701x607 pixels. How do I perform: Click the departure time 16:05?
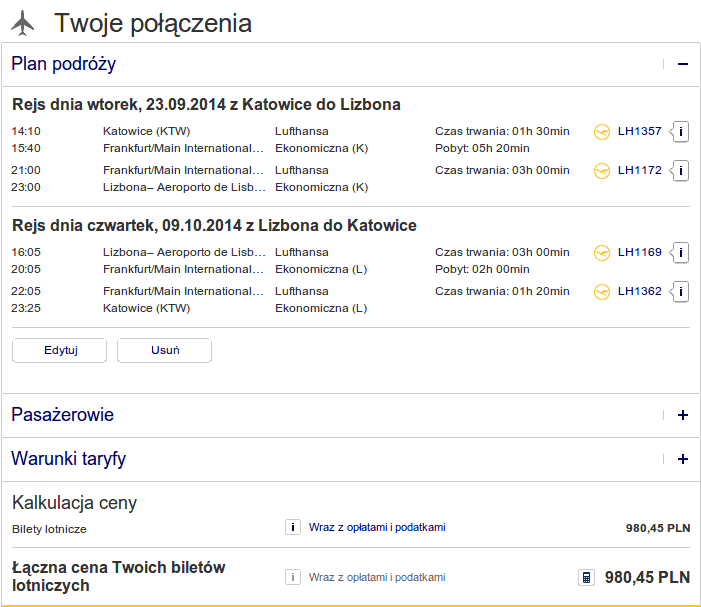26,252
